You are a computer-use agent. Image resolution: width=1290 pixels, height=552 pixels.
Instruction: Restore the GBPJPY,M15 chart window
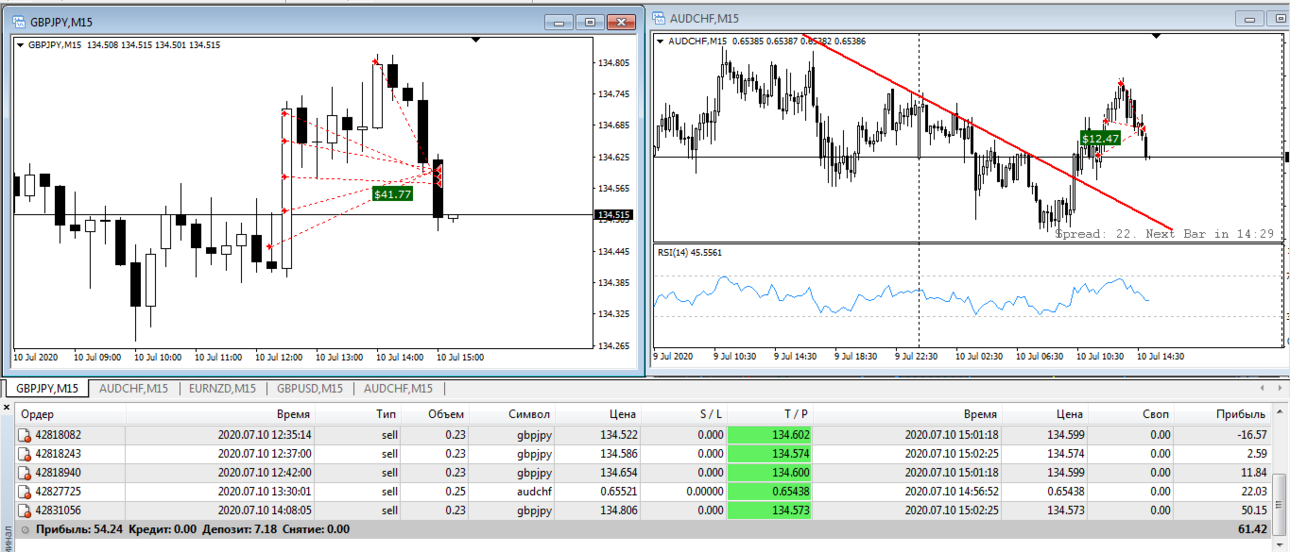pos(591,21)
